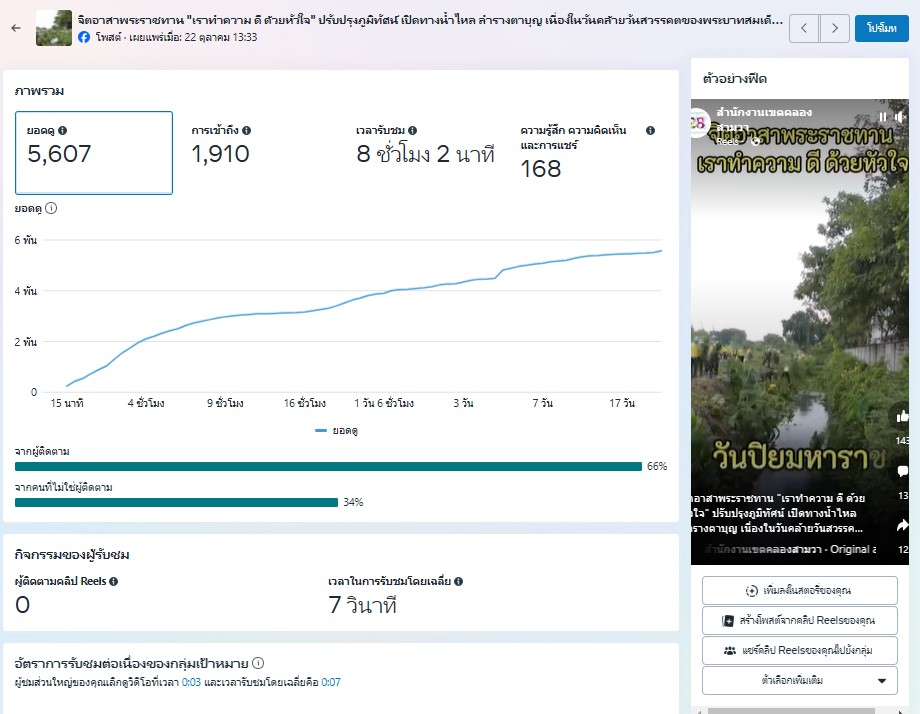The height and width of the screenshot is (714, 920).
Task: Click the share arrow icon on the reel
Action: click(903, 526)
